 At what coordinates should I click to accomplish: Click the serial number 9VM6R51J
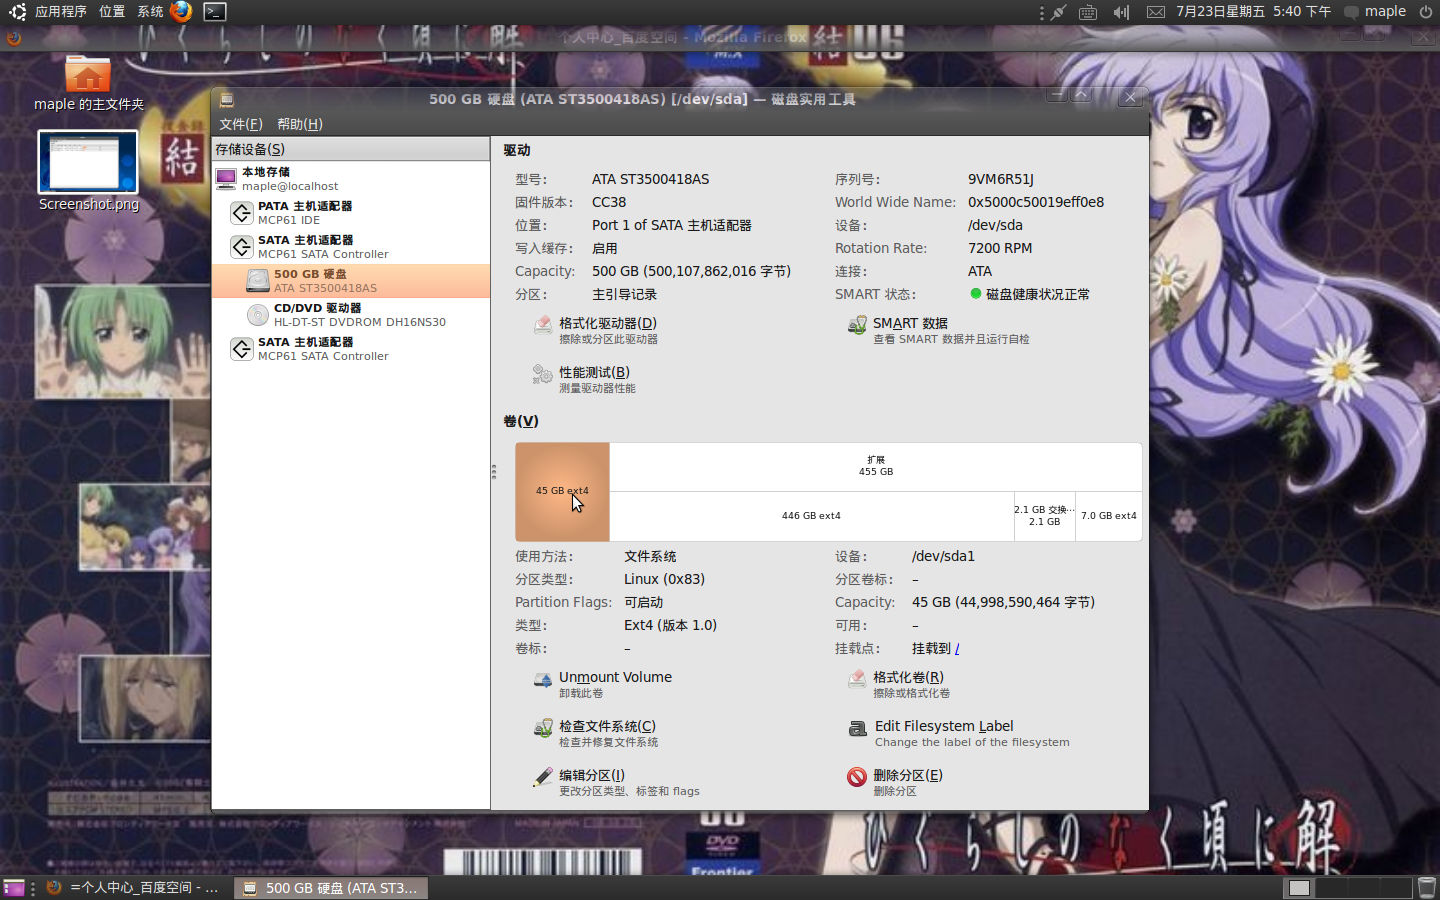click(1001, 180)
